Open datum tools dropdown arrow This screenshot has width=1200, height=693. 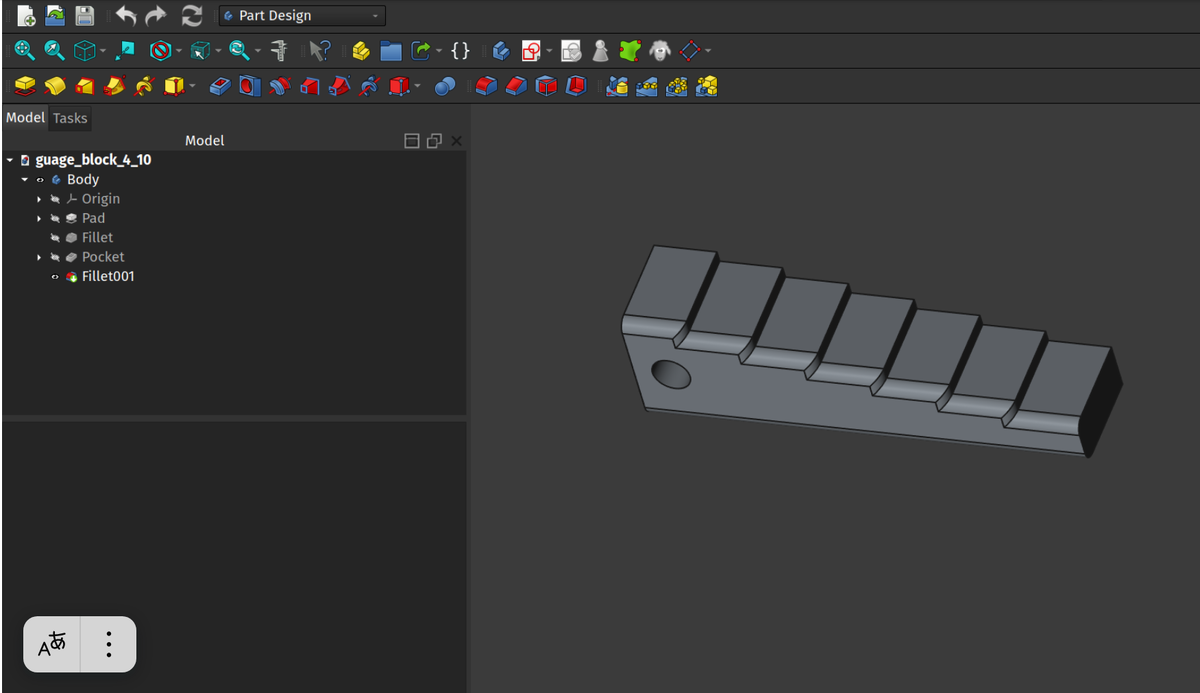(708, 50)
